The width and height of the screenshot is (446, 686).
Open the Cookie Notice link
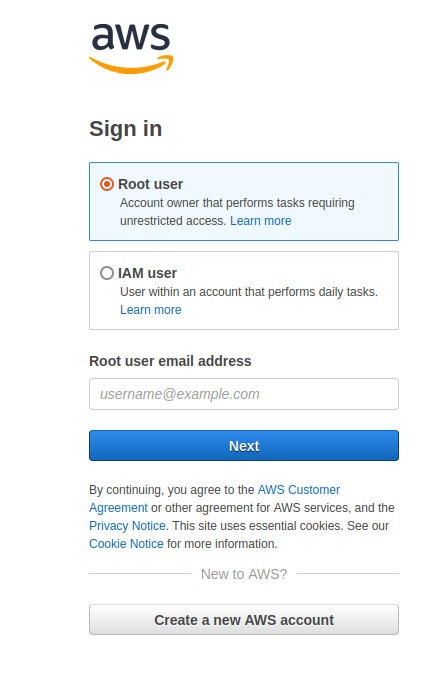point(126,544)
